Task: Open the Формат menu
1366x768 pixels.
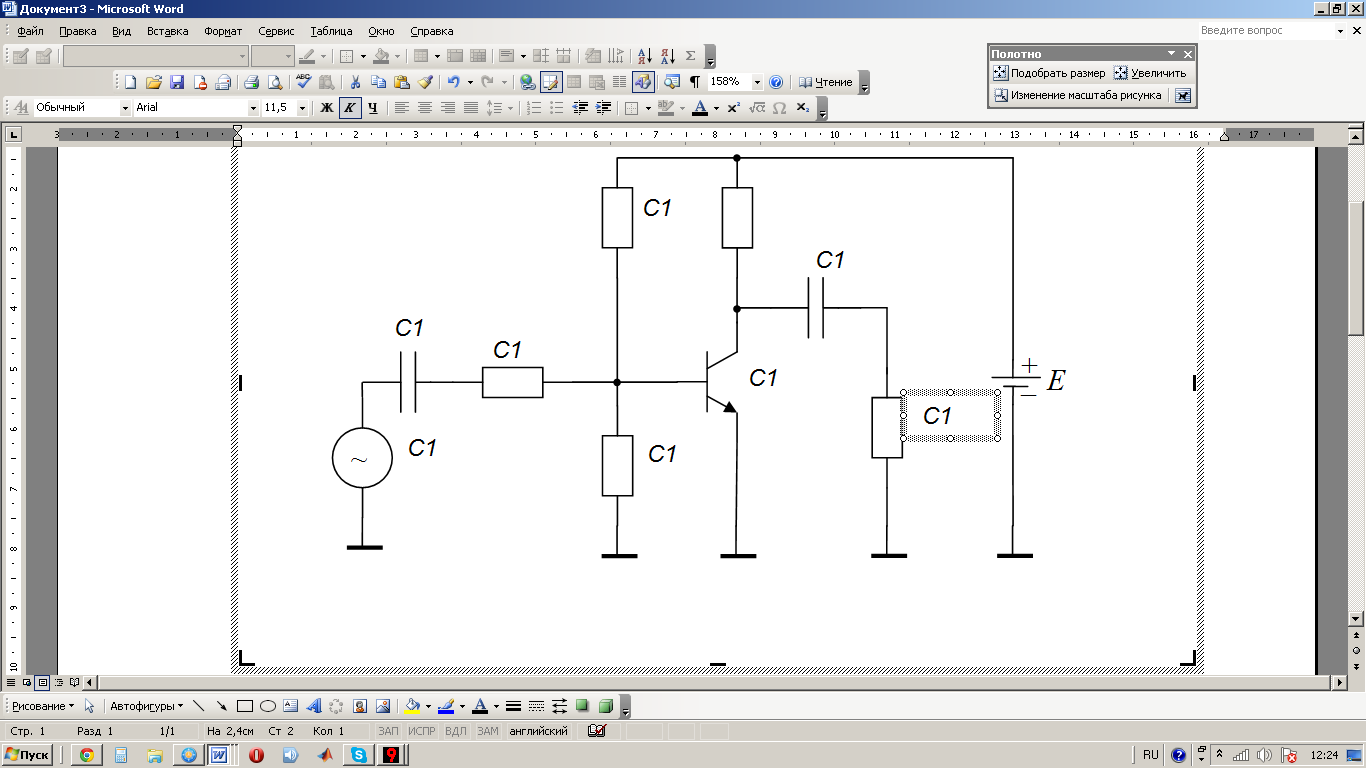Action: click(x=223, y=31)
